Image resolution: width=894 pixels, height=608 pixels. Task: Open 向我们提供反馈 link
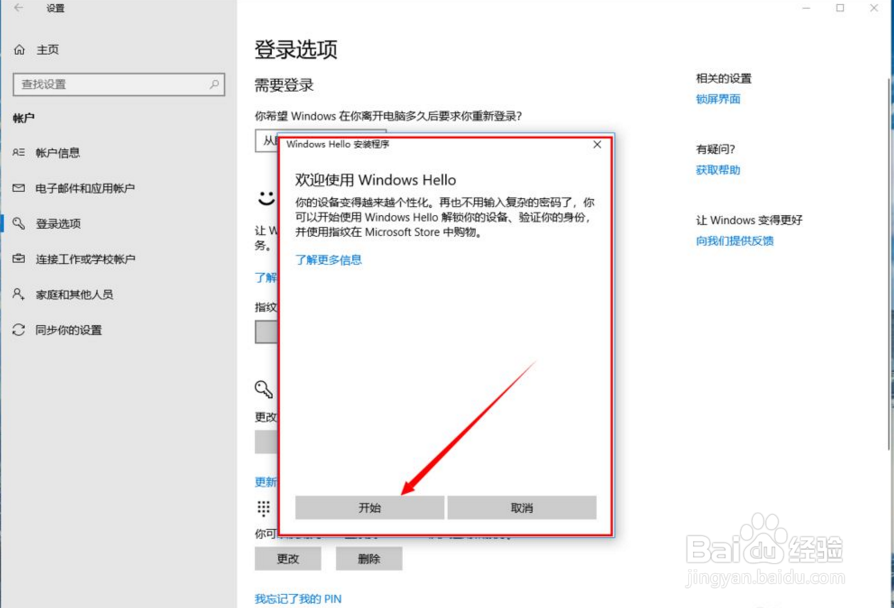point(734,241)
